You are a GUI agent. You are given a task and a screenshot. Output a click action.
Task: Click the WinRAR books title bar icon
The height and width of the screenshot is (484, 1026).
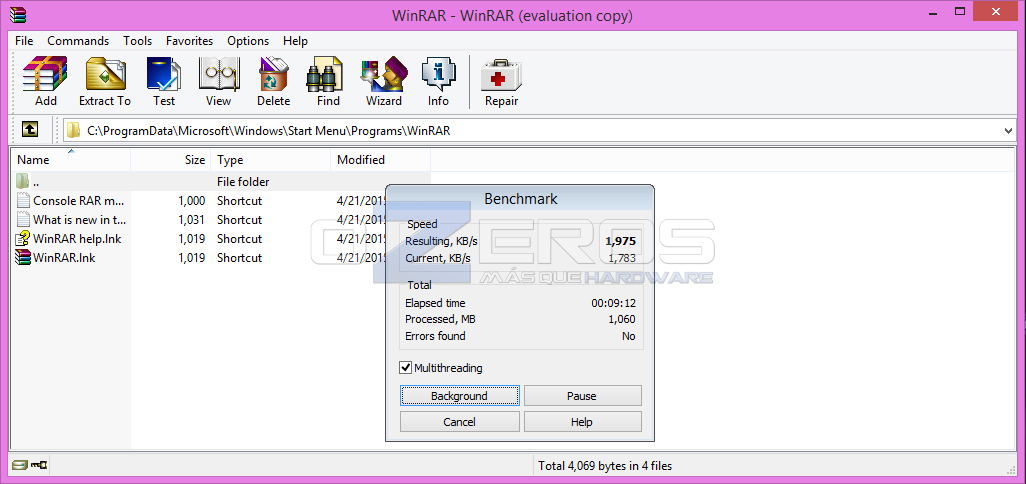pyautogui.click(x=18, y=13)
